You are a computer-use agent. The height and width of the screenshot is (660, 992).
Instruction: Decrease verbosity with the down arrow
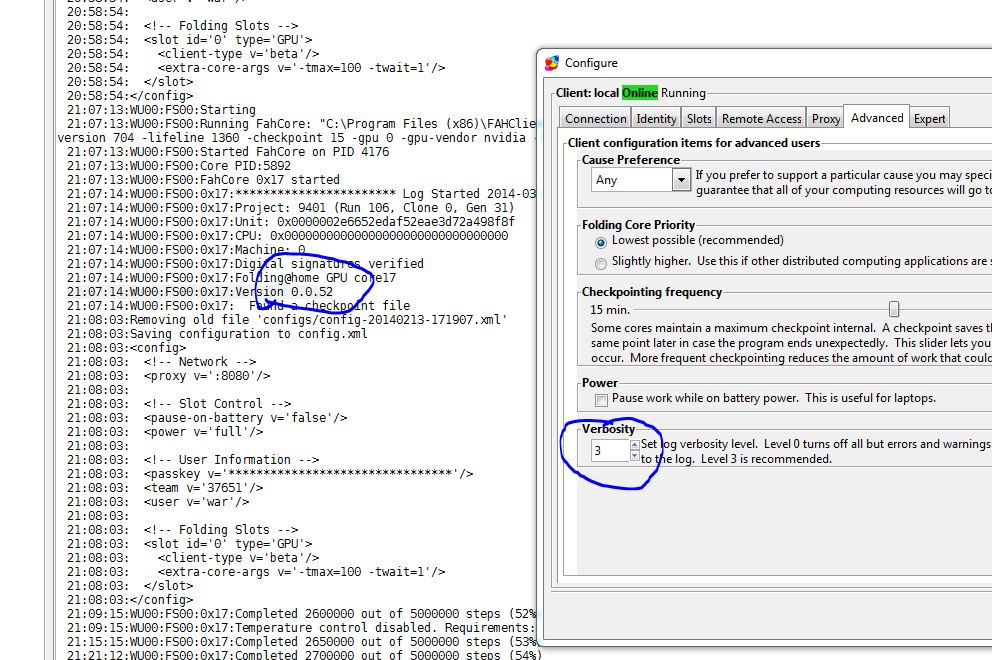(x=635, y=456)
